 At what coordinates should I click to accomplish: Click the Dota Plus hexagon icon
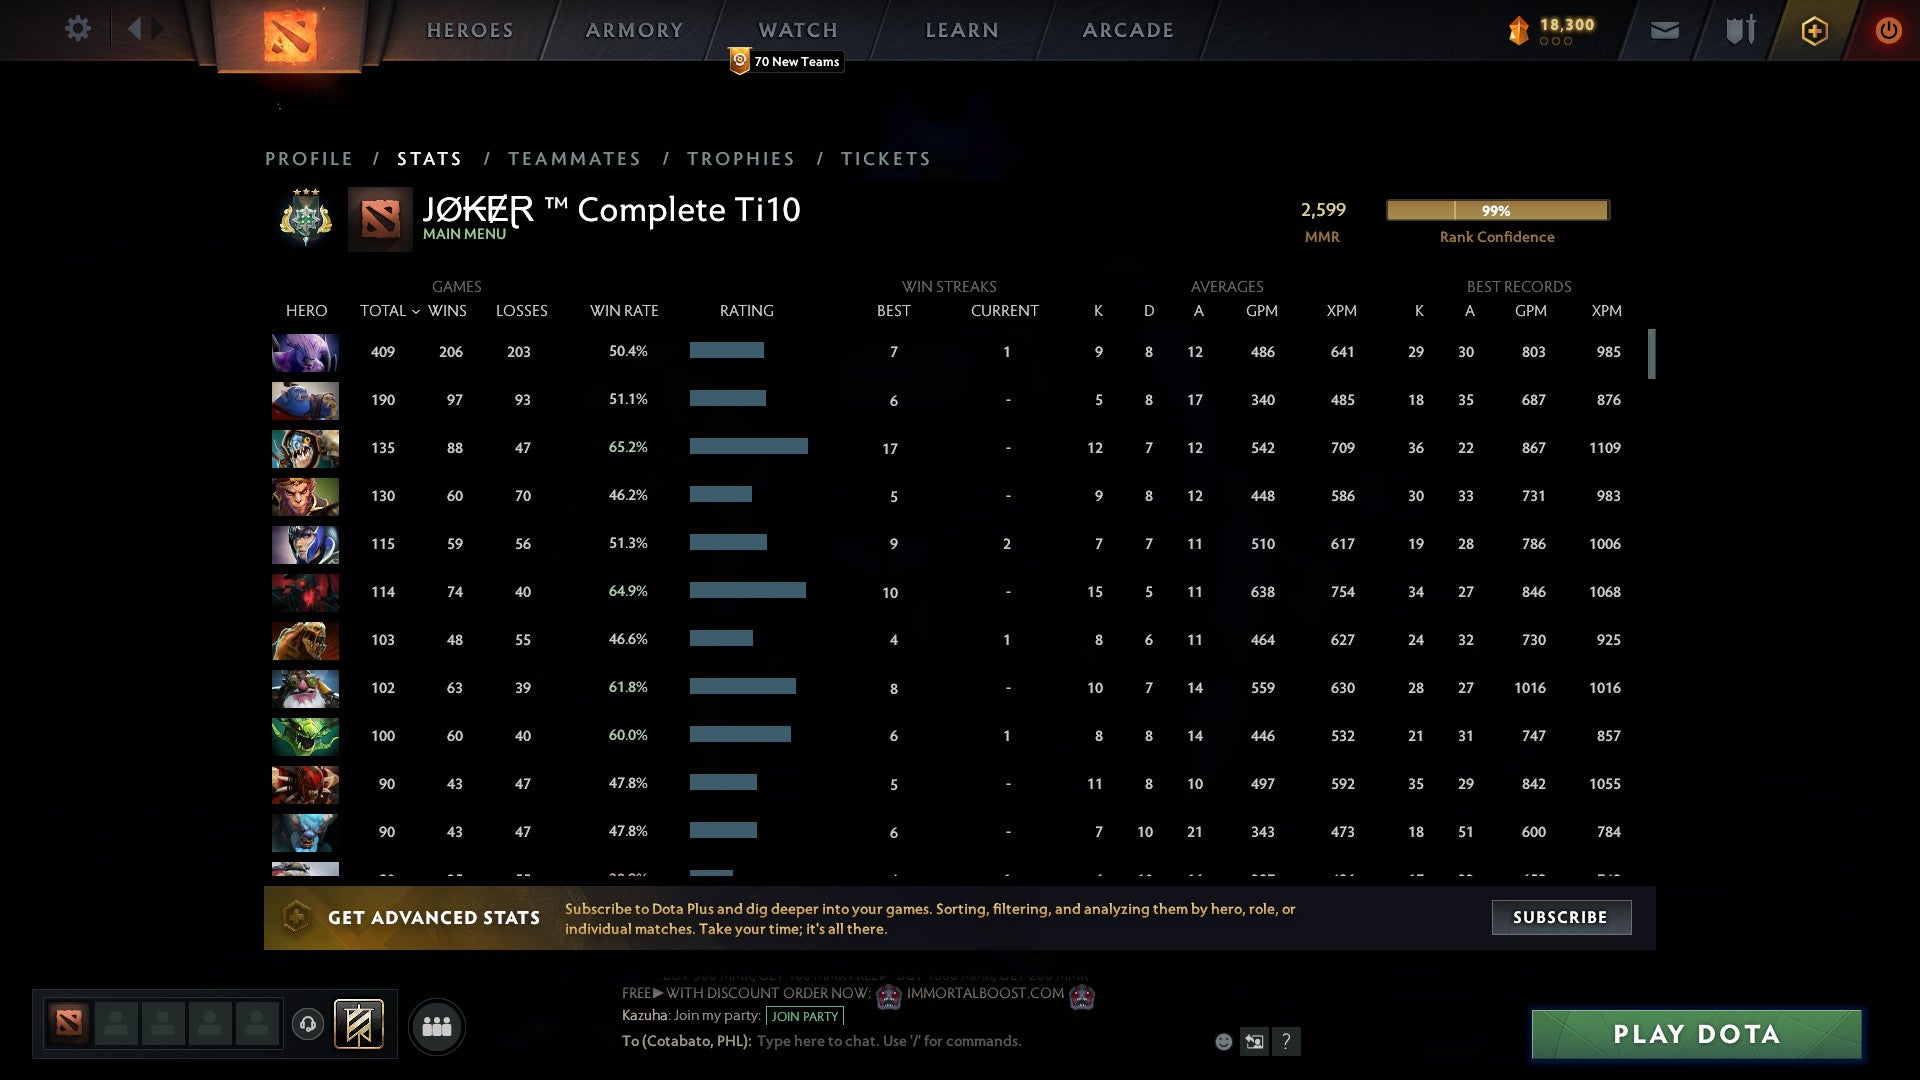coord(1814,31)
